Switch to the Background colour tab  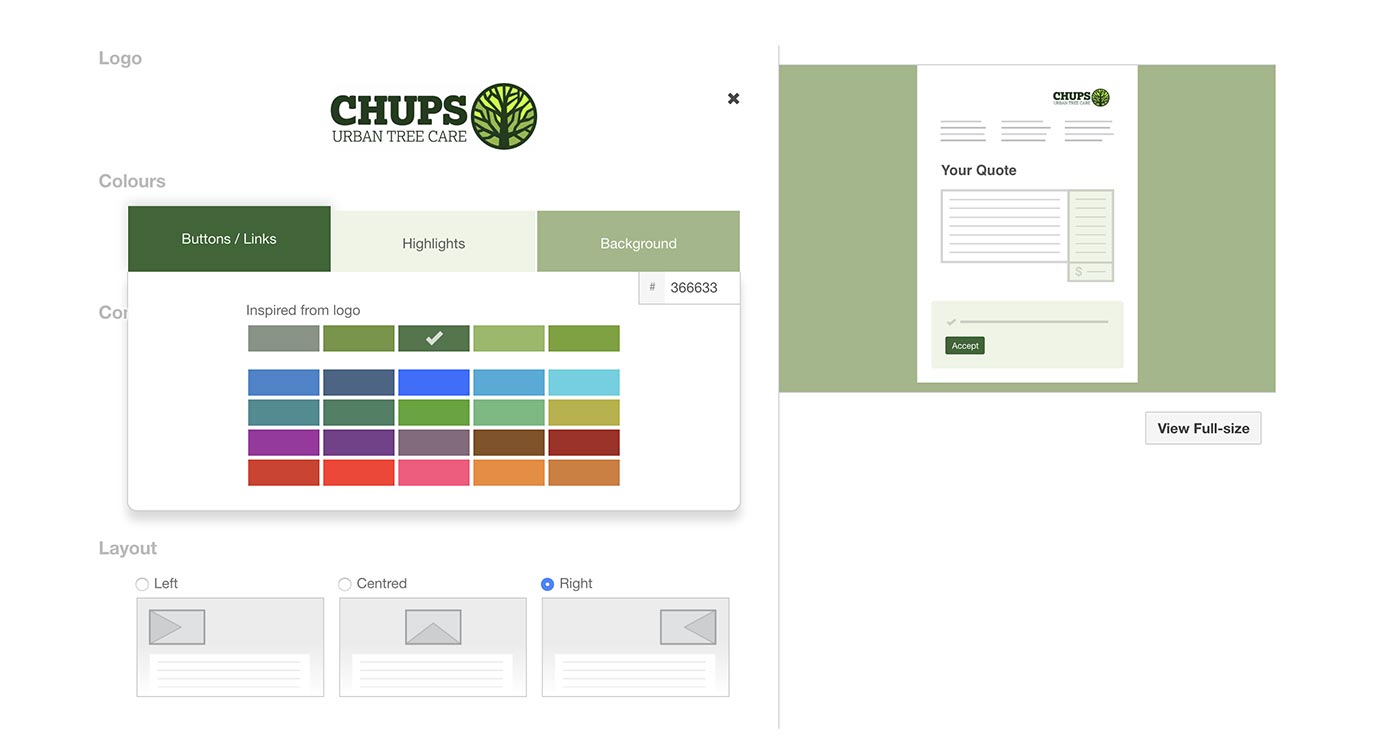pyautogui.click(x=638, y=242)
